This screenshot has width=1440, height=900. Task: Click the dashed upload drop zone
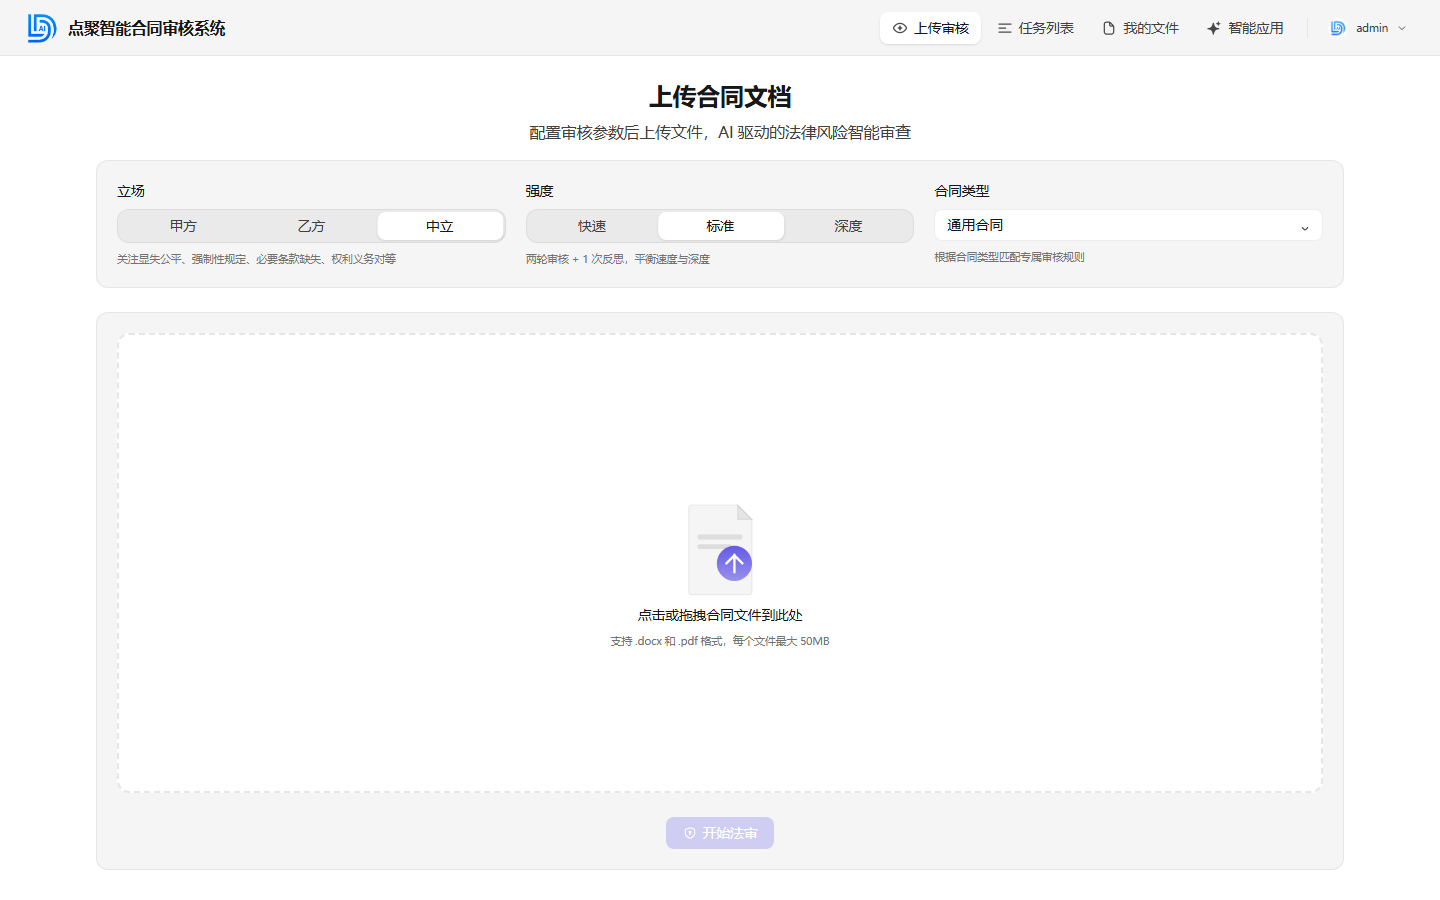(x=720, y=563)
